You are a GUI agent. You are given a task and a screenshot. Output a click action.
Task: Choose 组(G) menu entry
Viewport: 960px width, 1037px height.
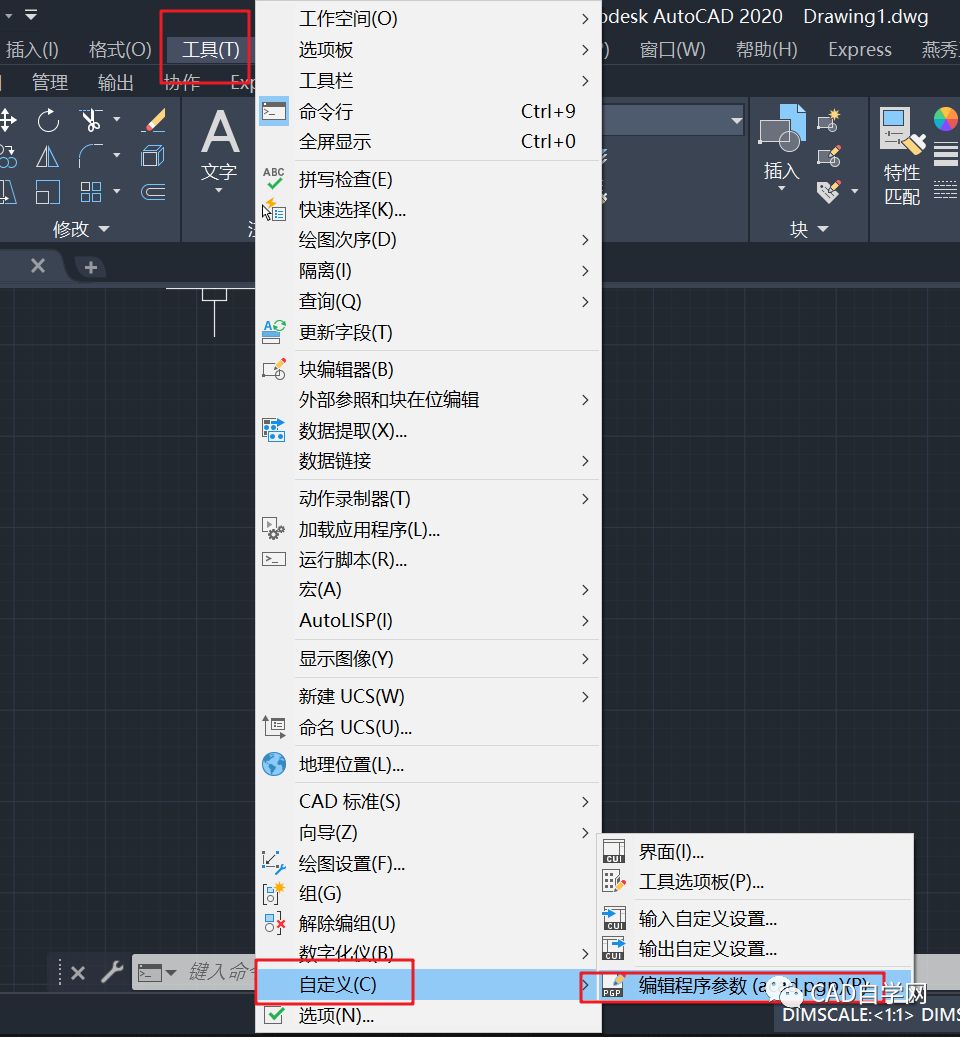pyautogui.click(x=428, y=893)
